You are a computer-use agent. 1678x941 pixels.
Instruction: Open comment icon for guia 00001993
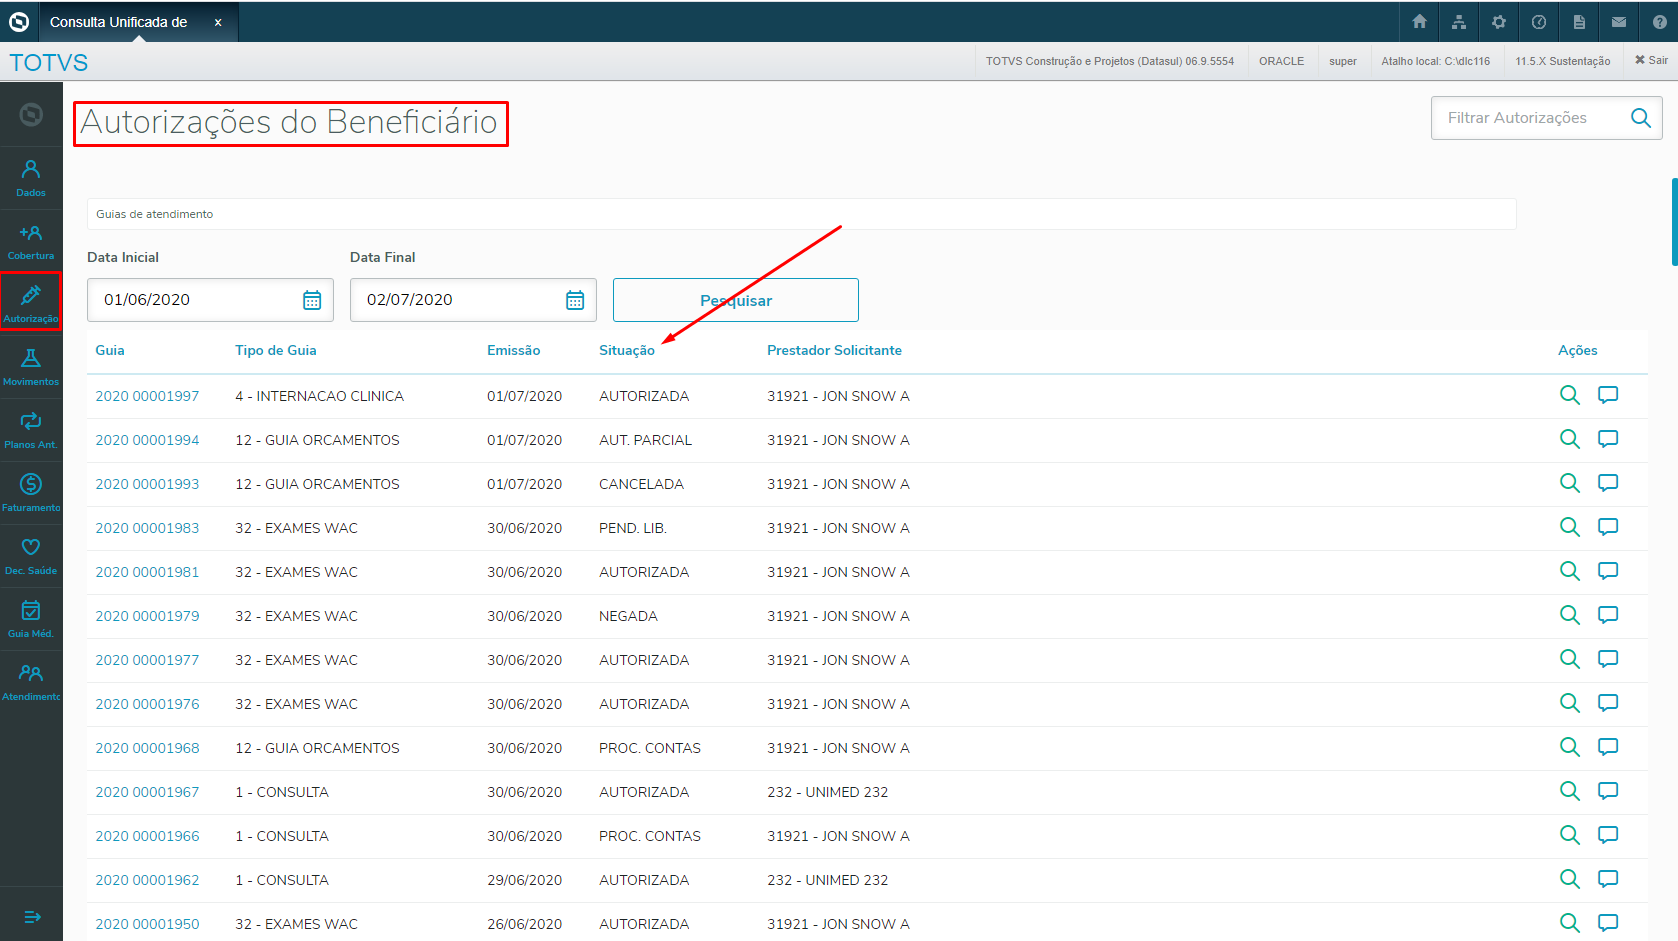(1608, 483)
